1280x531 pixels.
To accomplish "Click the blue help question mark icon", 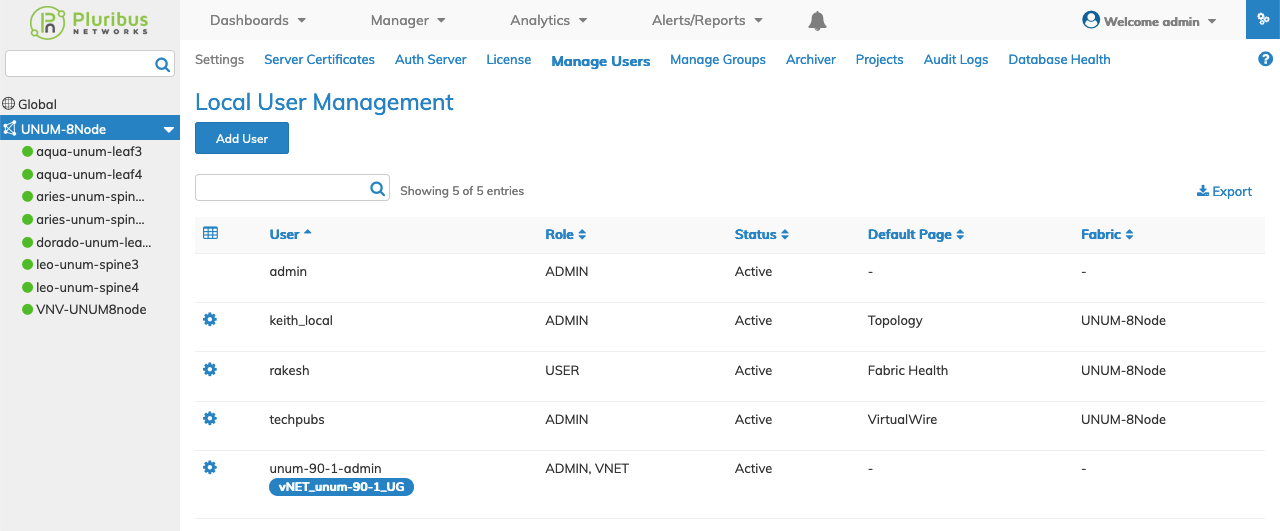I will (1265, 59).
